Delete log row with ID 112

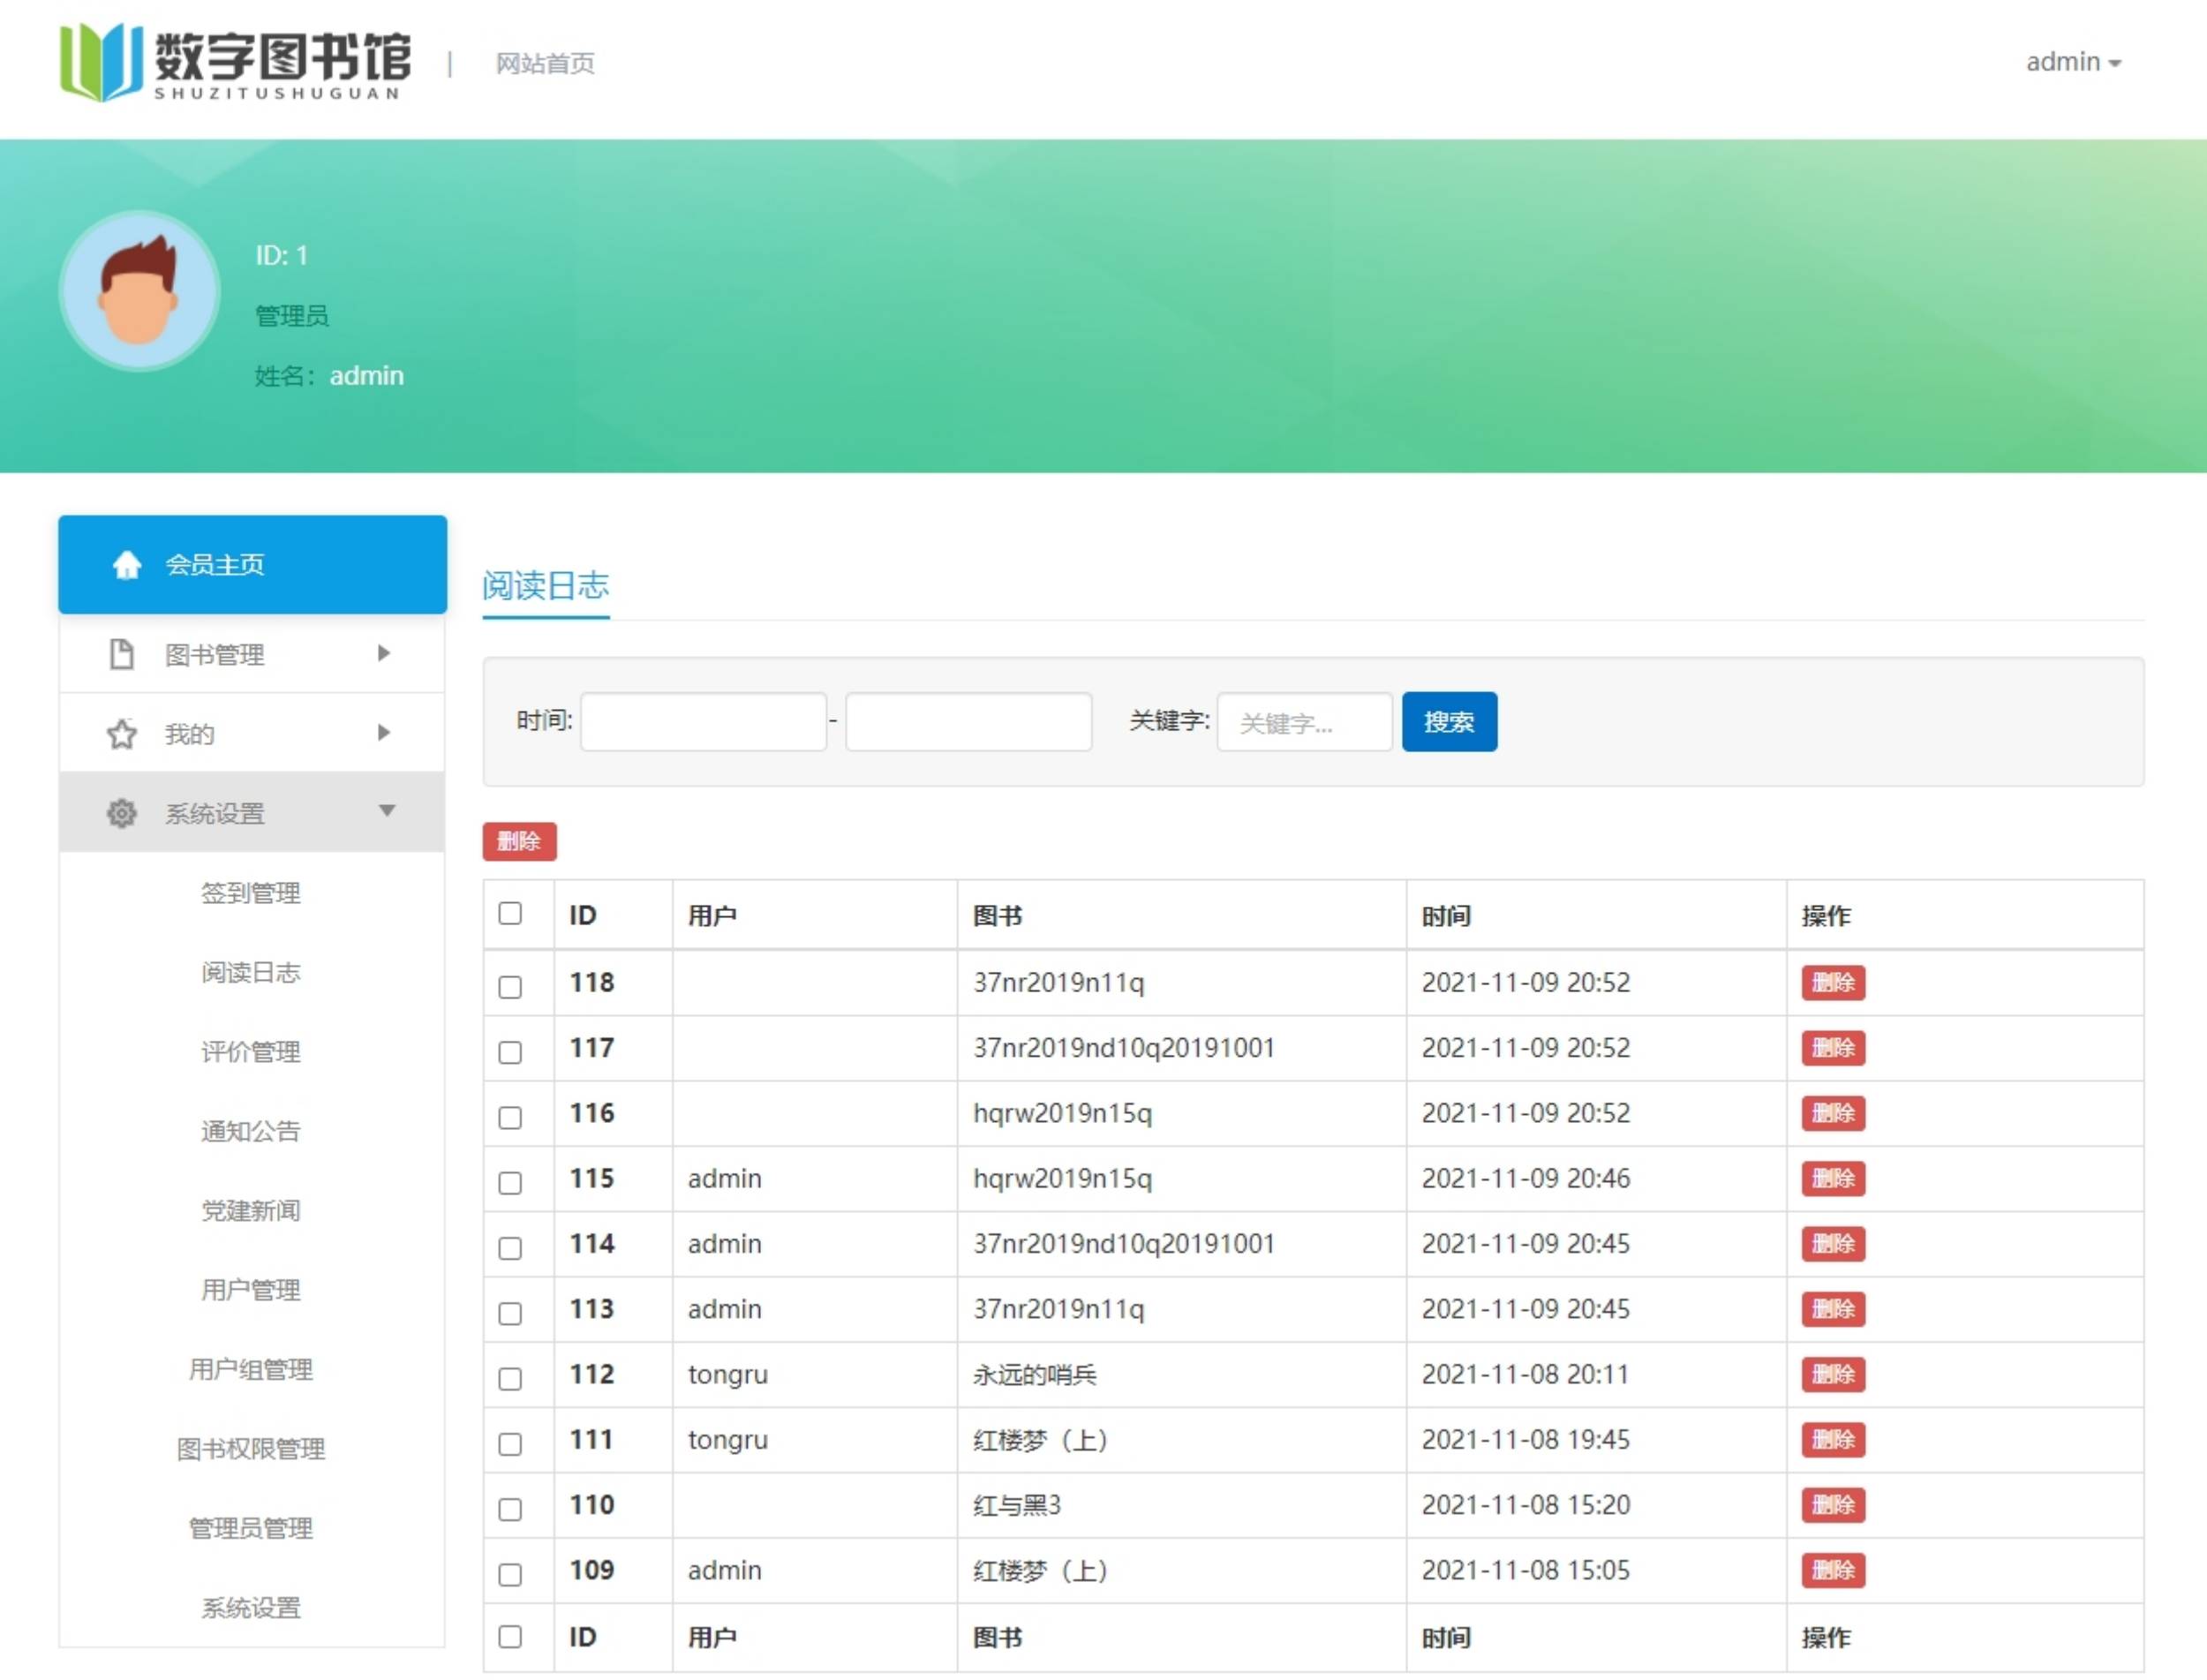coord(1832,1374)
